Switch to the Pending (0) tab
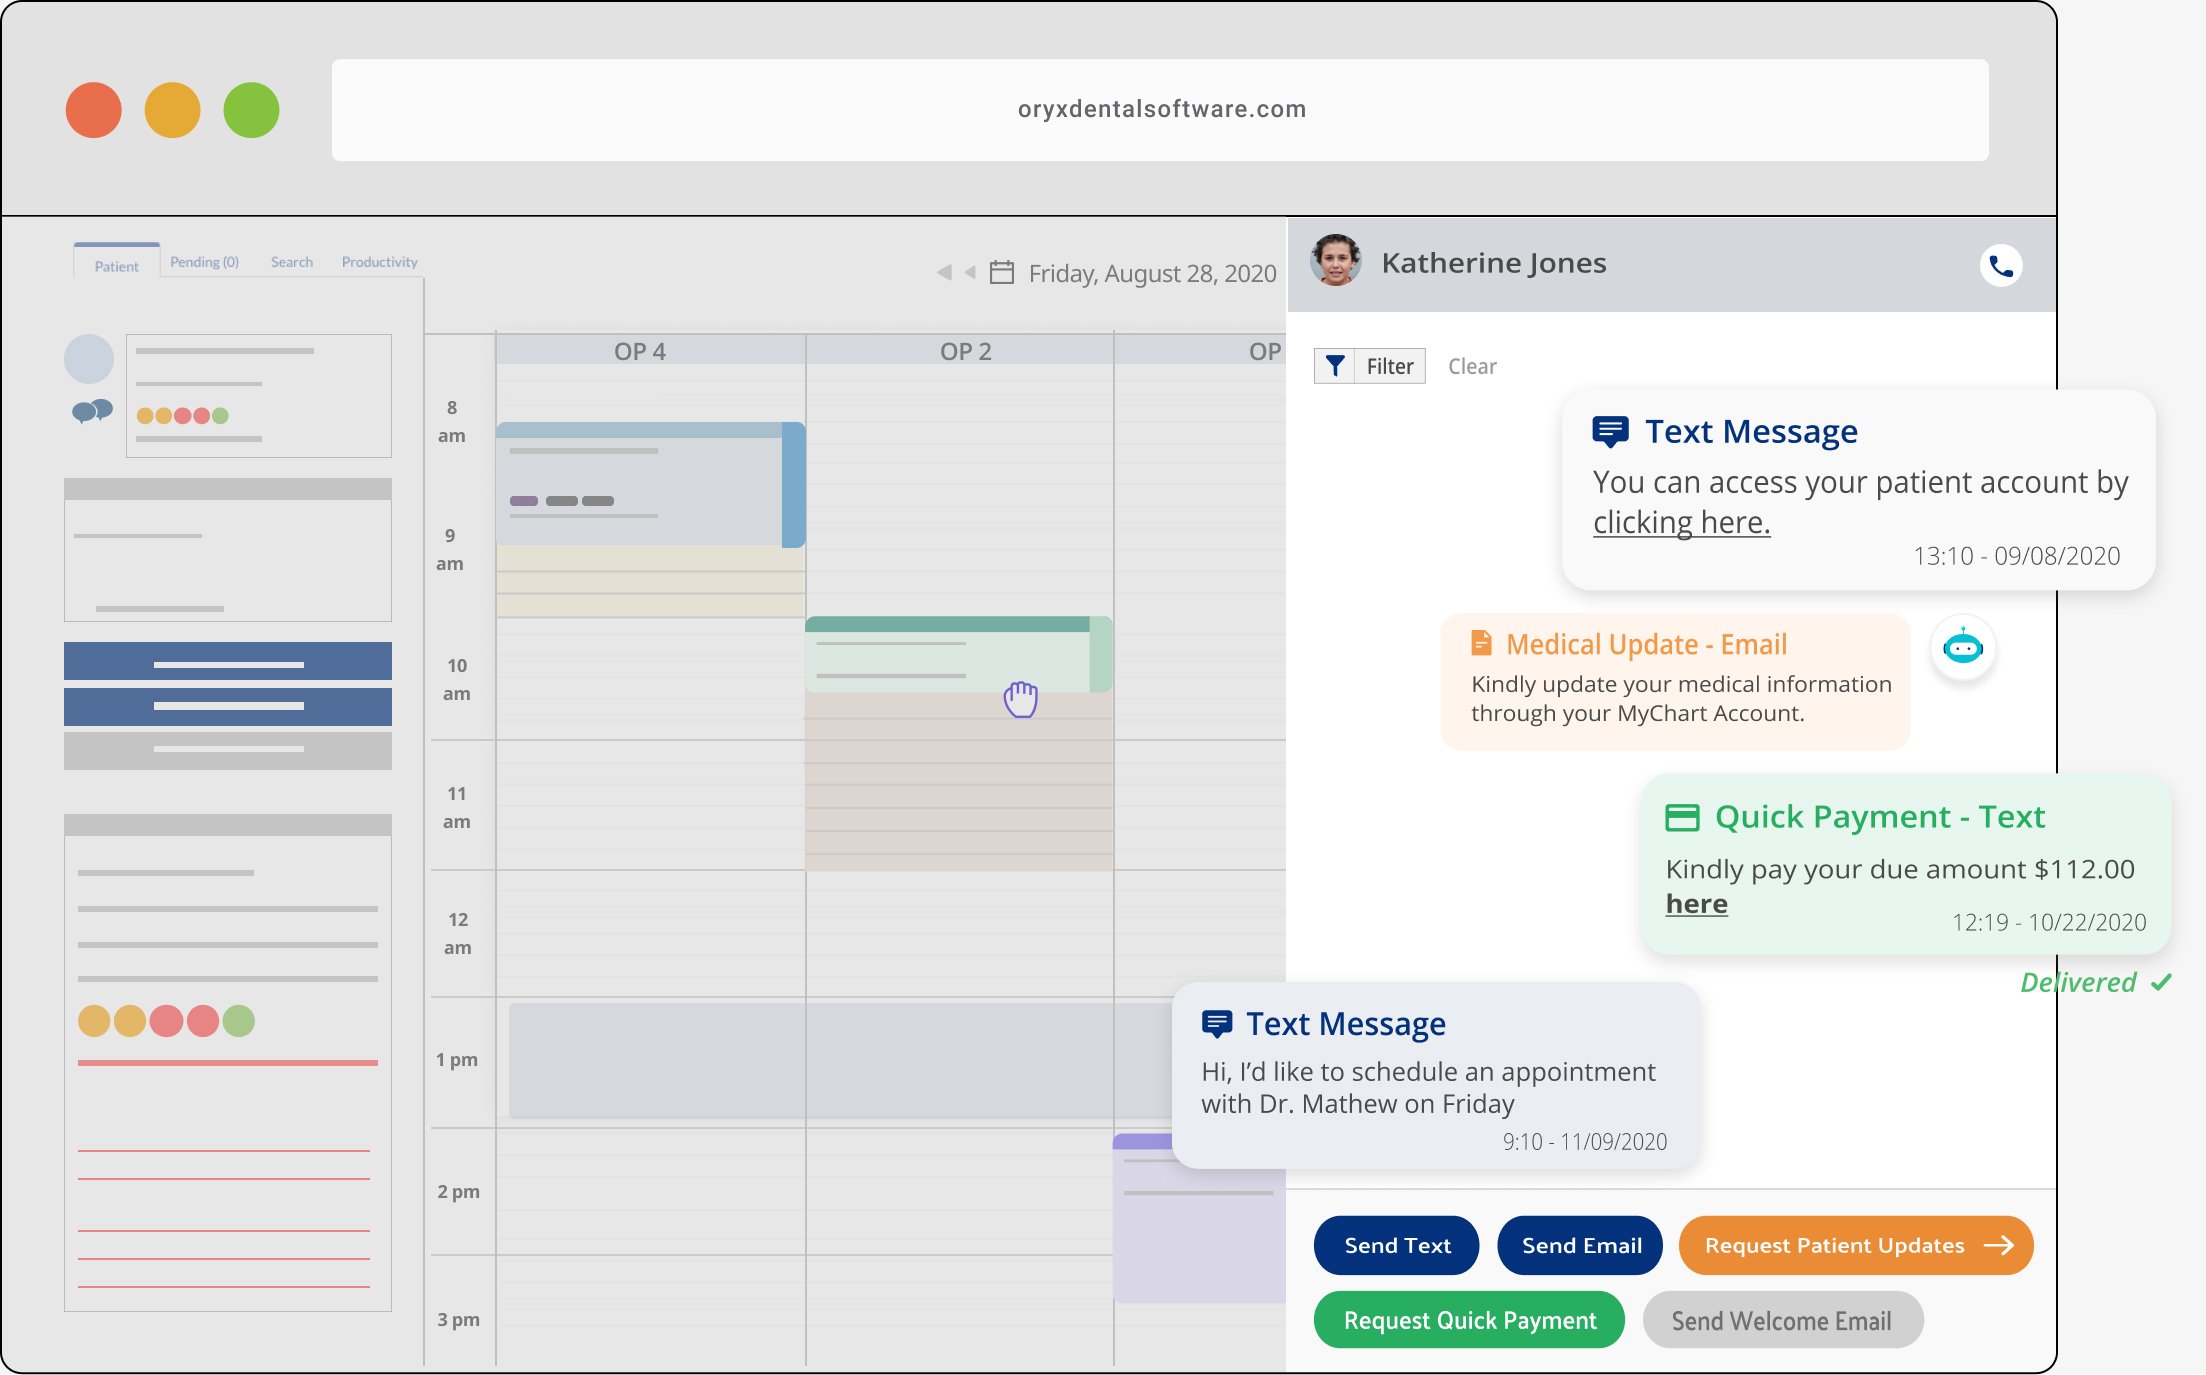This screenshot has height=1375, width=2206. [x=203, y=260]
